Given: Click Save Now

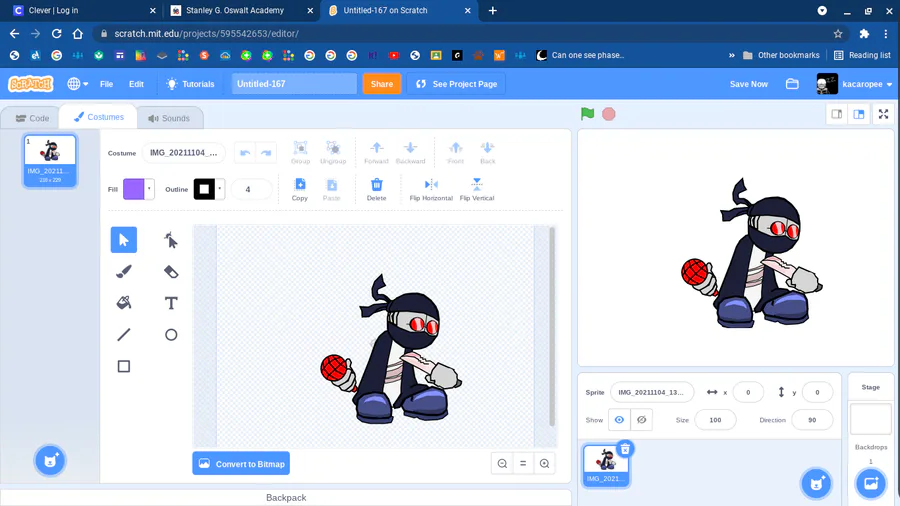Looking at the screenshot, I should pyautogui.click(x=748, y=84).
